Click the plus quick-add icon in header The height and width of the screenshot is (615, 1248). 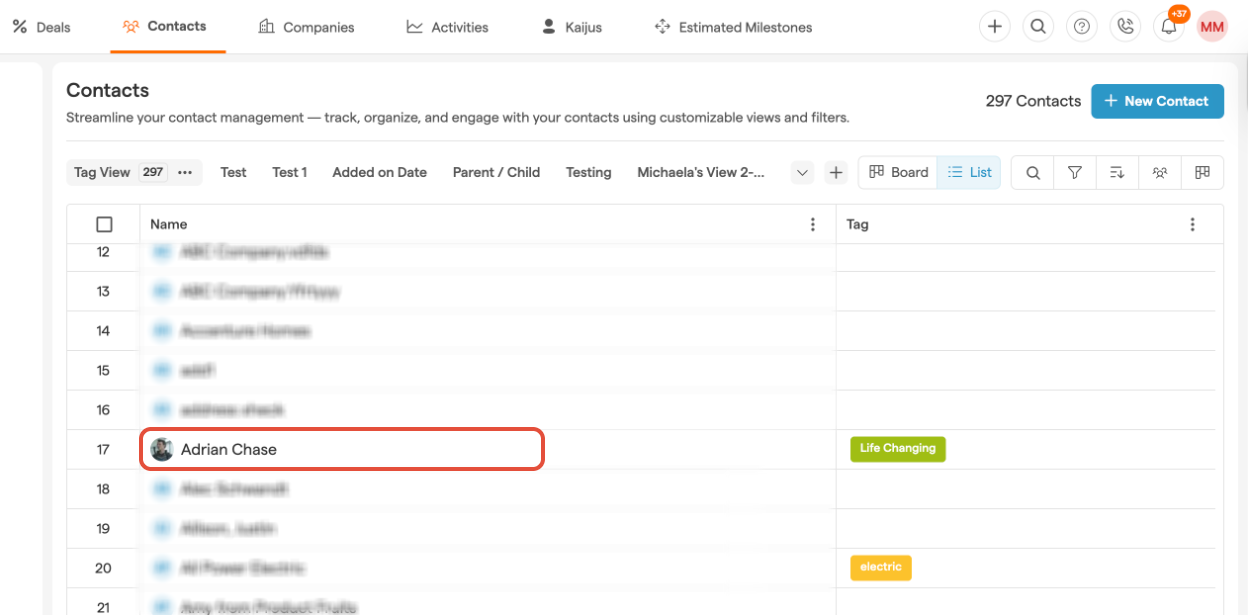[x=994, y=27]
